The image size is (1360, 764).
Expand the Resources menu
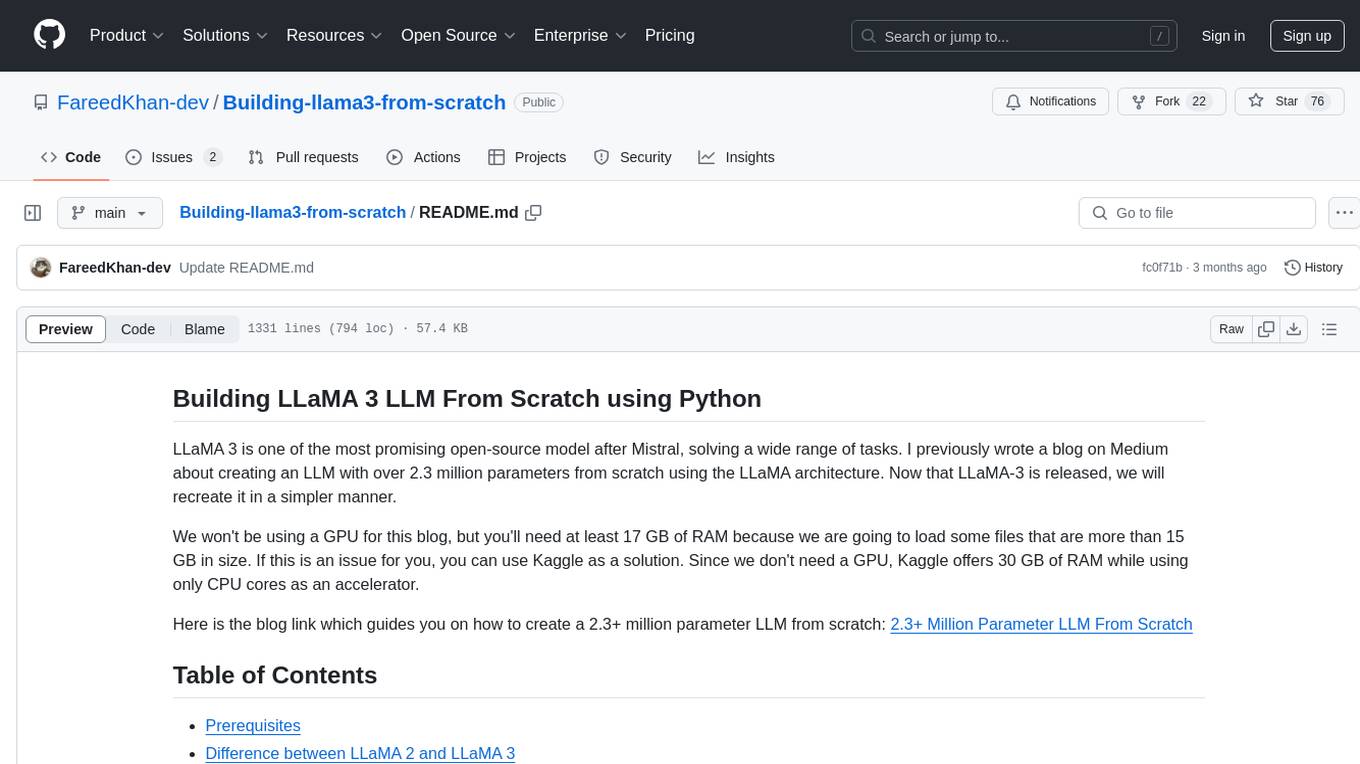[x=334, y=35]
